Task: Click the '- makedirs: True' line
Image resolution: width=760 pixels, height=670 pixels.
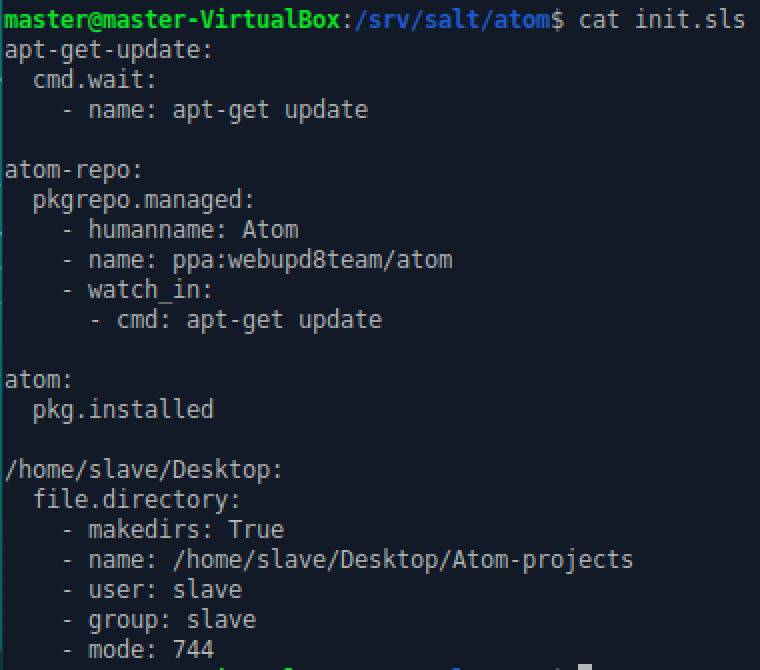Action: tap(172, 529)
